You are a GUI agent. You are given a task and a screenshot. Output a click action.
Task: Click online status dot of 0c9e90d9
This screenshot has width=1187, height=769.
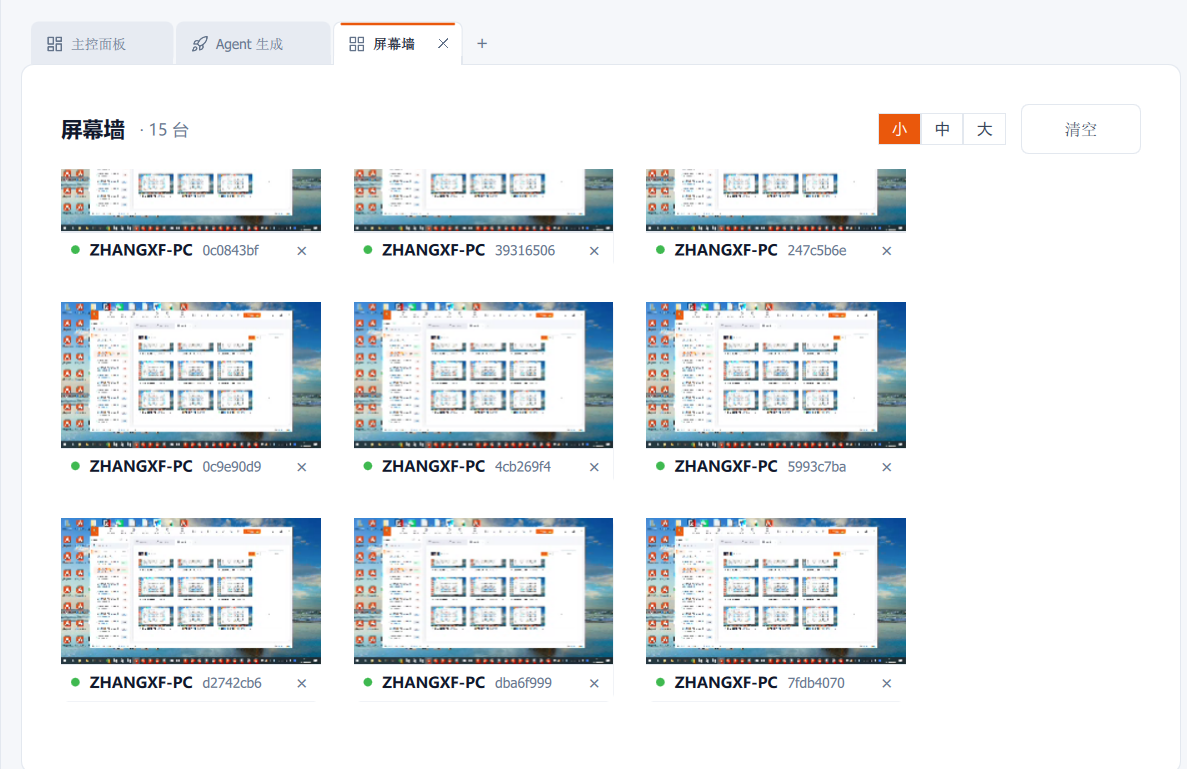tap(75, 466)
